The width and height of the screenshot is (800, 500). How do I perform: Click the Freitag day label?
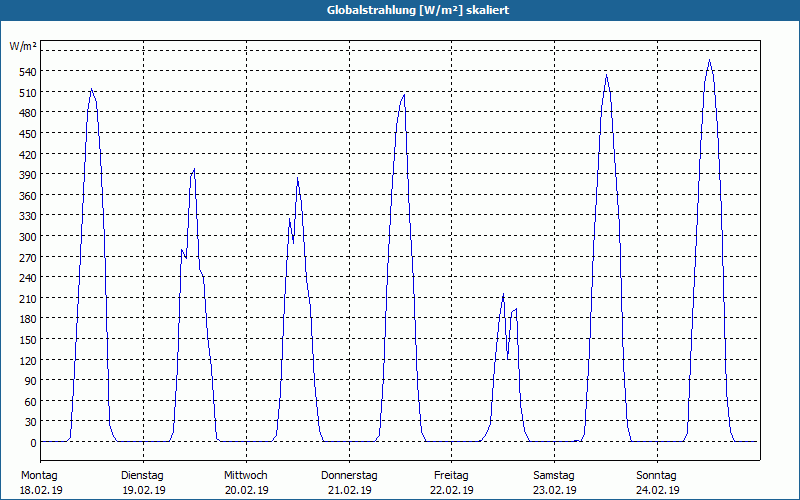point(451,476)
